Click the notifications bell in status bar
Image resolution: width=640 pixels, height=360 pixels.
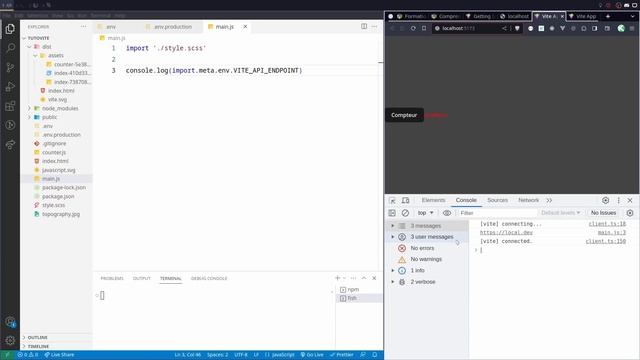[x=375, y=355]
